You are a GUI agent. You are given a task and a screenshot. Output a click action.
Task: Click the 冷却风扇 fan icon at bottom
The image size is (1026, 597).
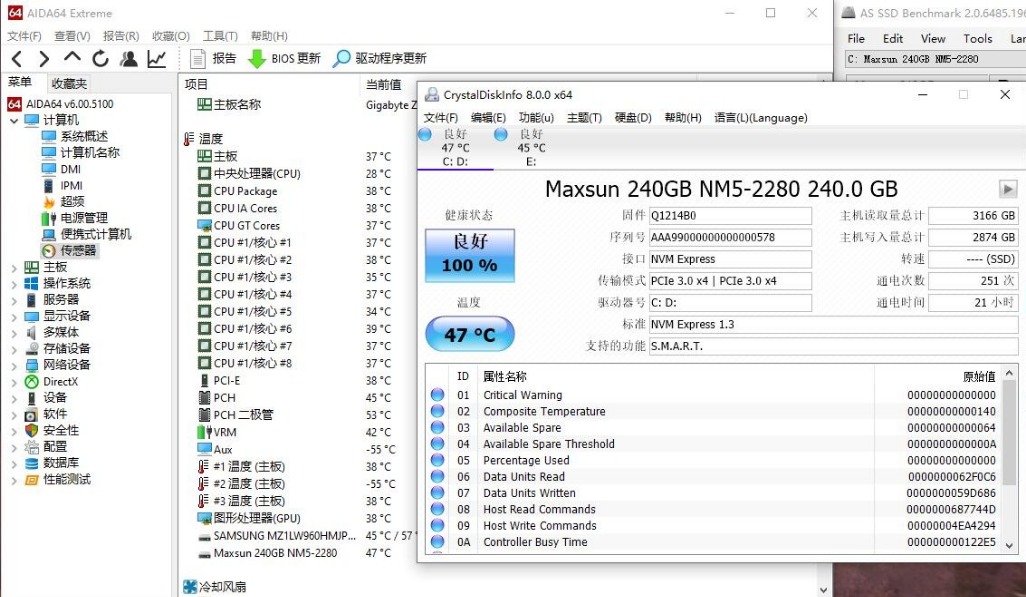pos(191,583)
